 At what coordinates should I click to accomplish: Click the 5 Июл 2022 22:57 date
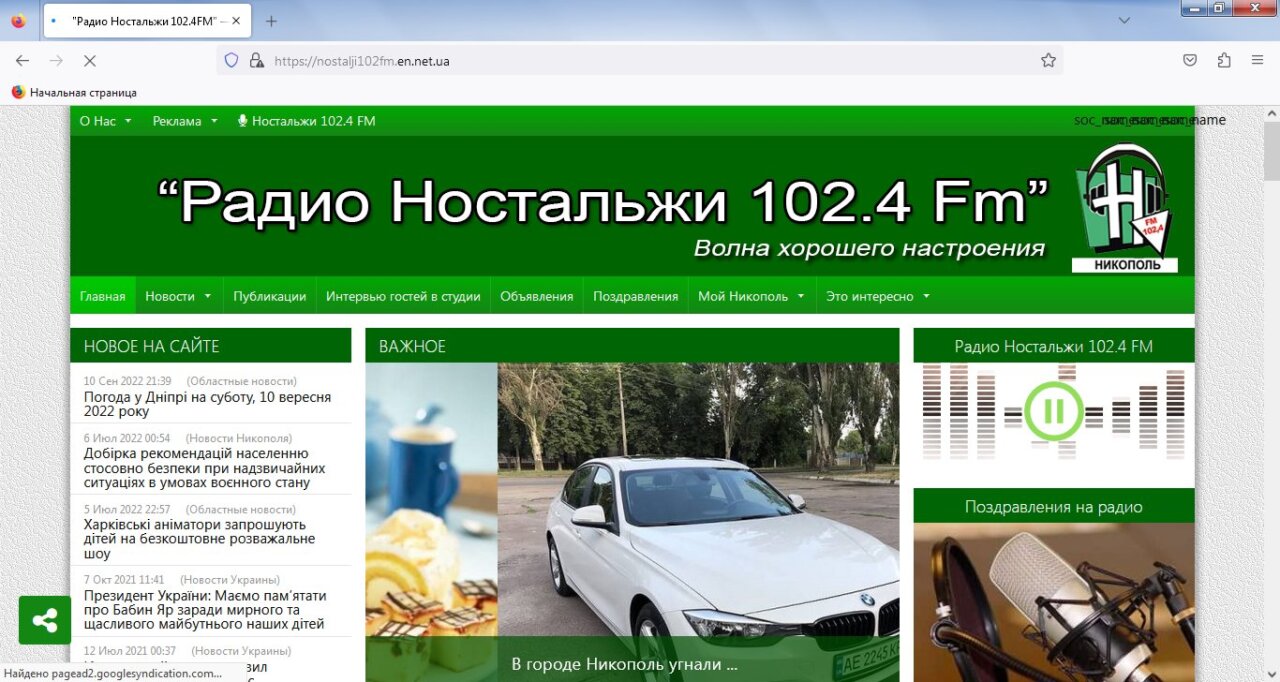[x=127, y=509]
